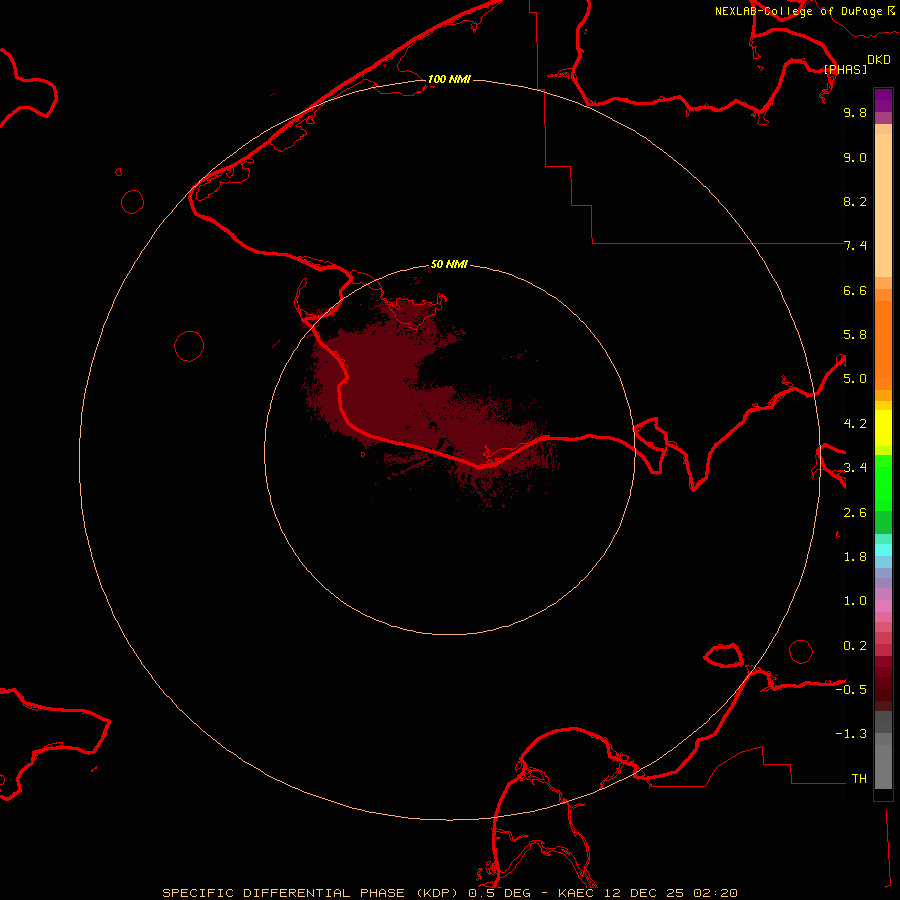Select the 50 NMI range ring label
Viewport: 900px width, 900px height.
pyautogui.click(x=449, y=264)
